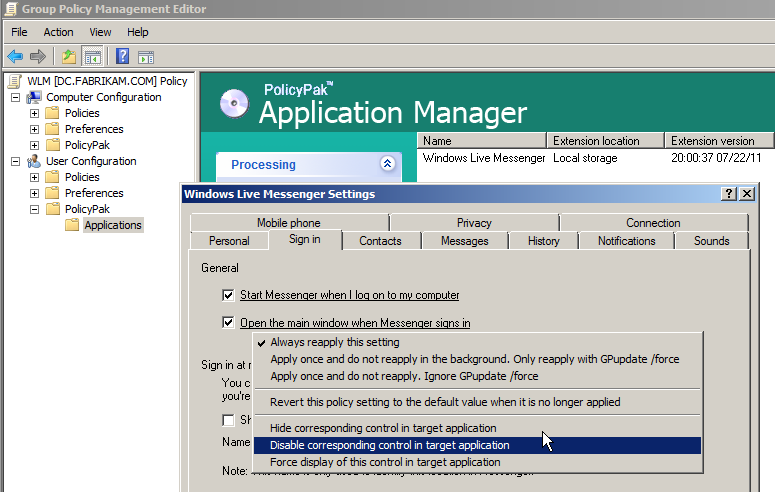775x492 pixels.
Task: Open the Privacy tab
Action: tap(474, 223)
